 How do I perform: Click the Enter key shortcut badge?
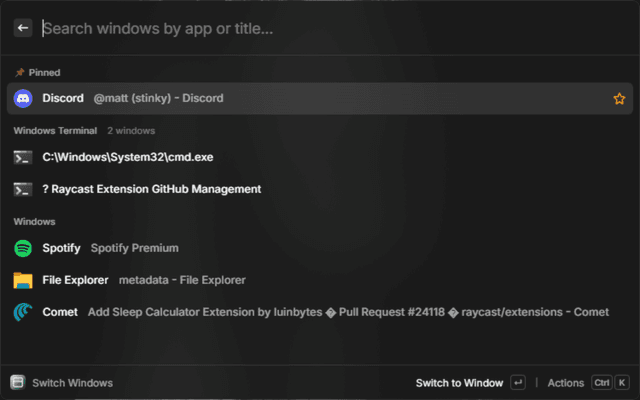pyautogui.click(x=517, y=382)
